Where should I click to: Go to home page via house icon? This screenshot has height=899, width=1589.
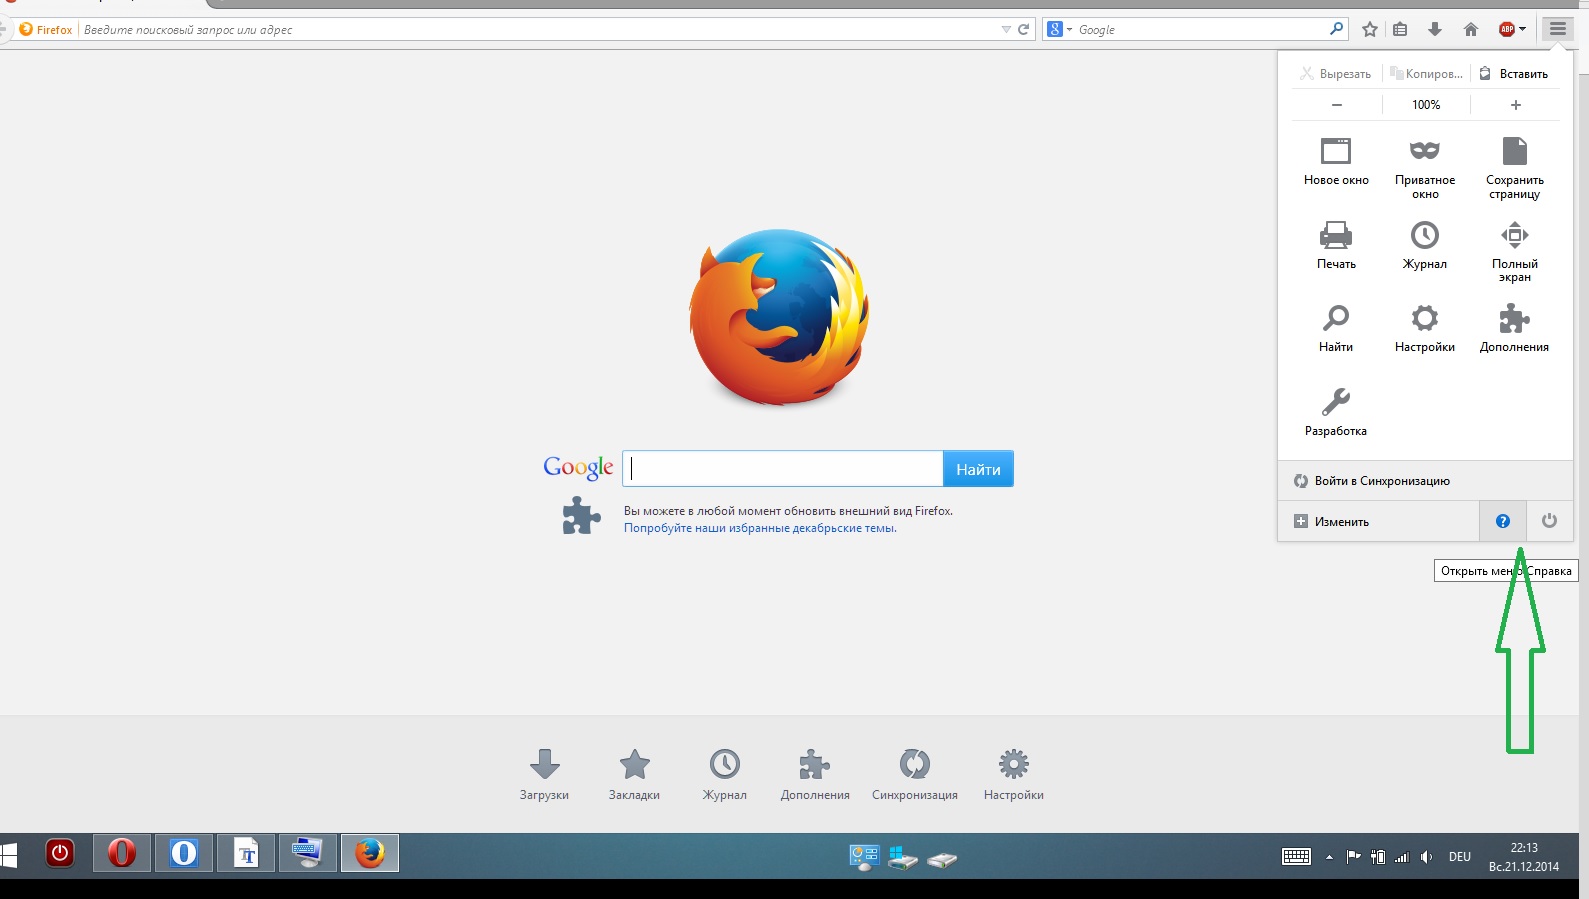pos(1471,29)
